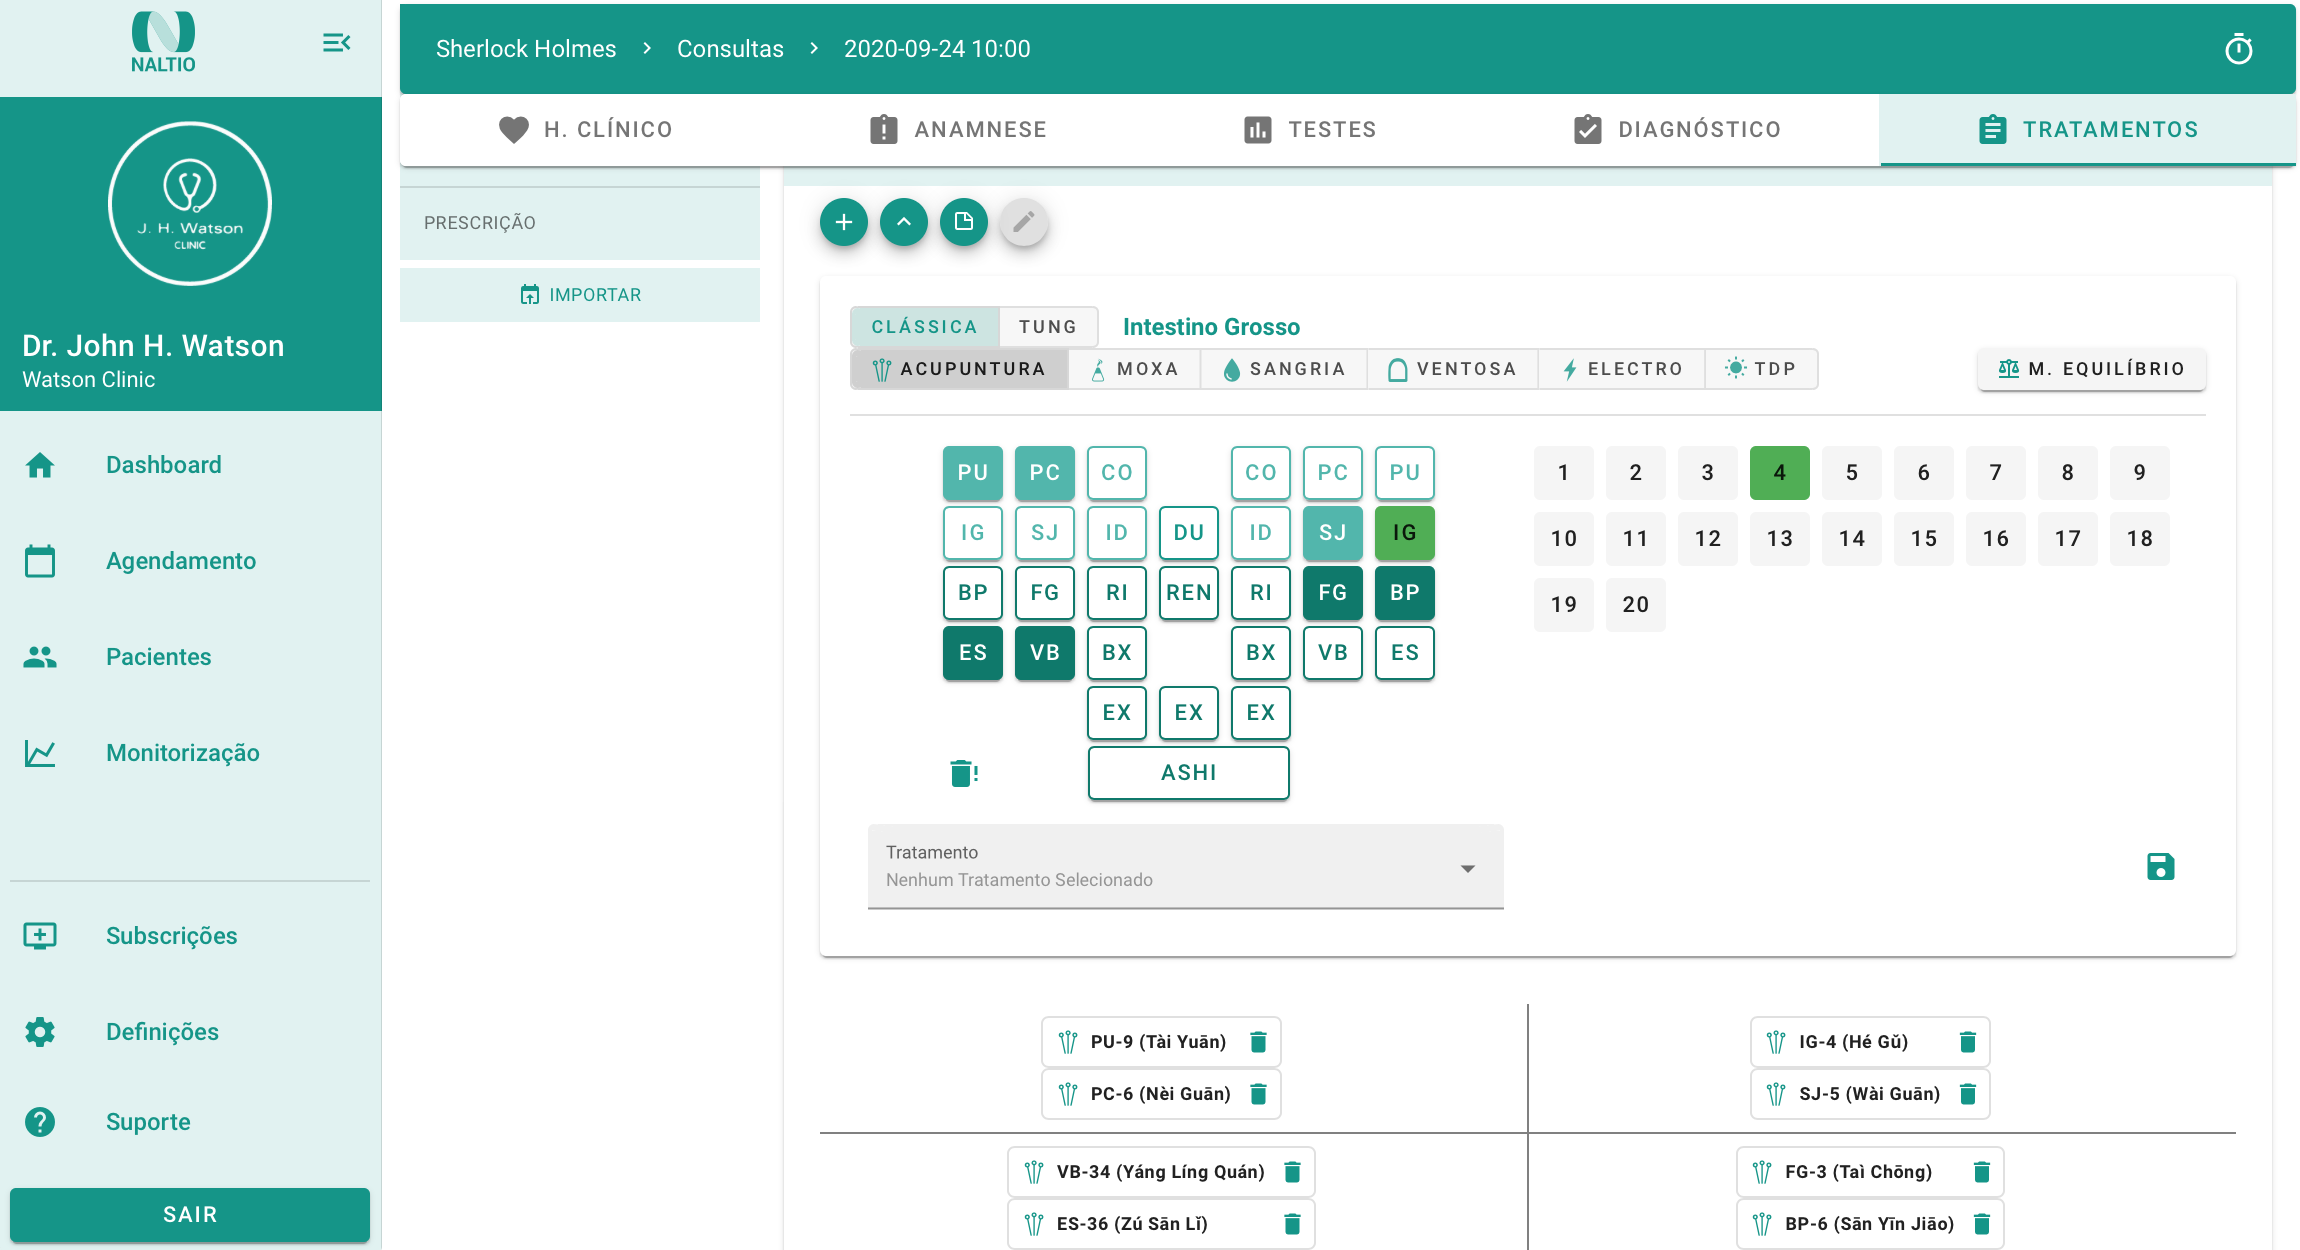Screen dimensions: 2300x1250
Task: Click the round collapse chevron-up button
Action: click(x=903, y=222)
